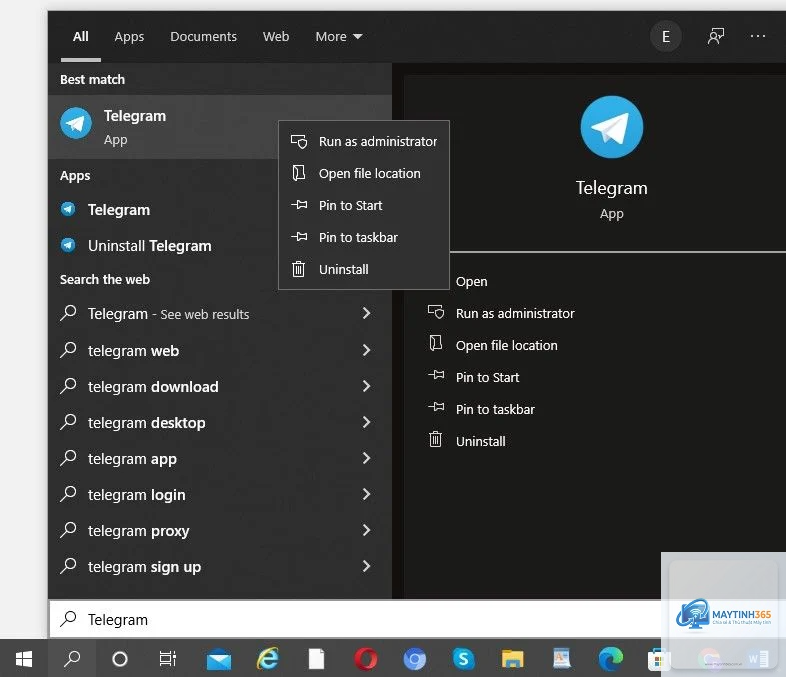Open the feedback icon in search header
Screen dimensions: 786x677
click(715, 37)
